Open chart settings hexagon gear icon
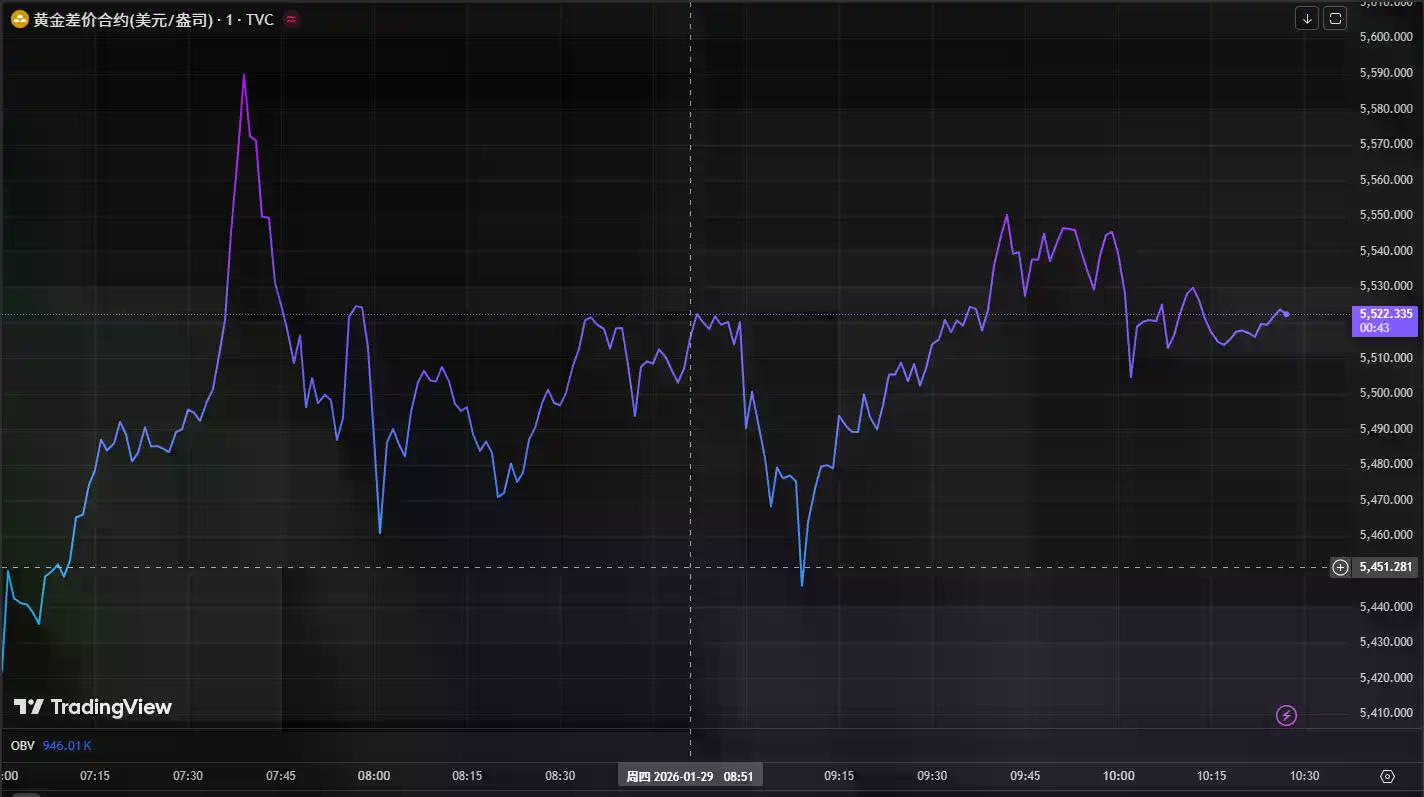 coord(1387,776)
